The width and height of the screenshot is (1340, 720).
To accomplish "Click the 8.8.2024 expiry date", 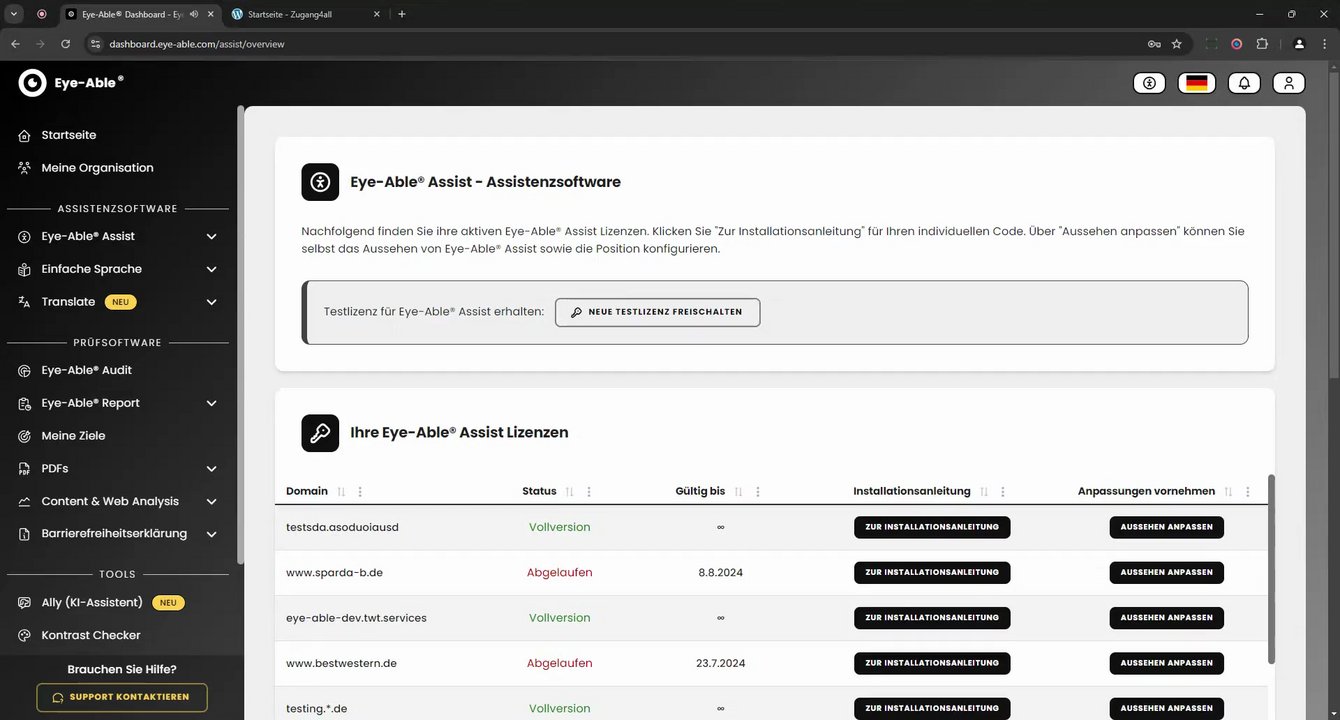I will 721,573.
